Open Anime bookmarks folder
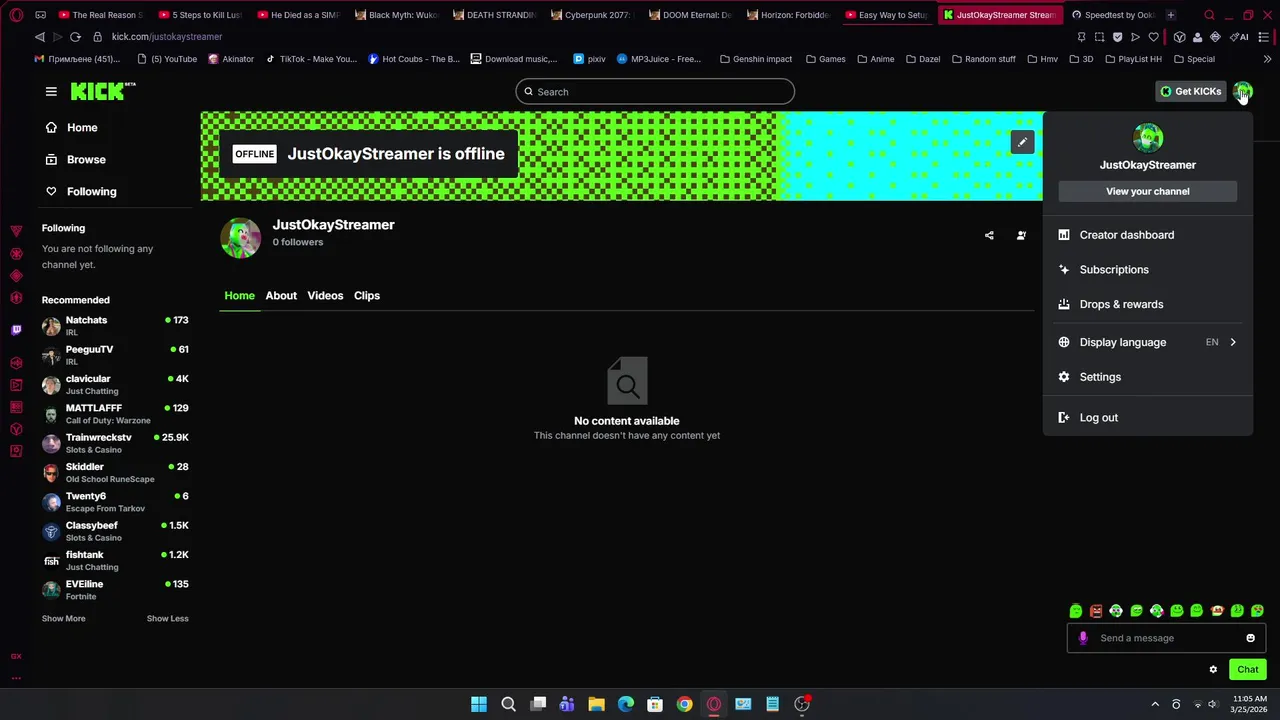This screenshot has height=720, width=1280. coord(876,59)
